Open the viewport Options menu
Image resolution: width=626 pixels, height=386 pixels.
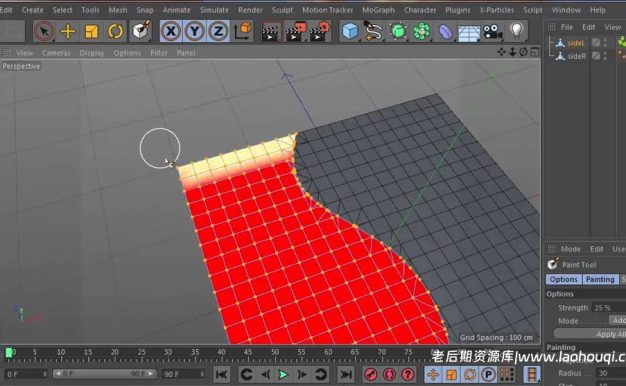pos(127,53)
